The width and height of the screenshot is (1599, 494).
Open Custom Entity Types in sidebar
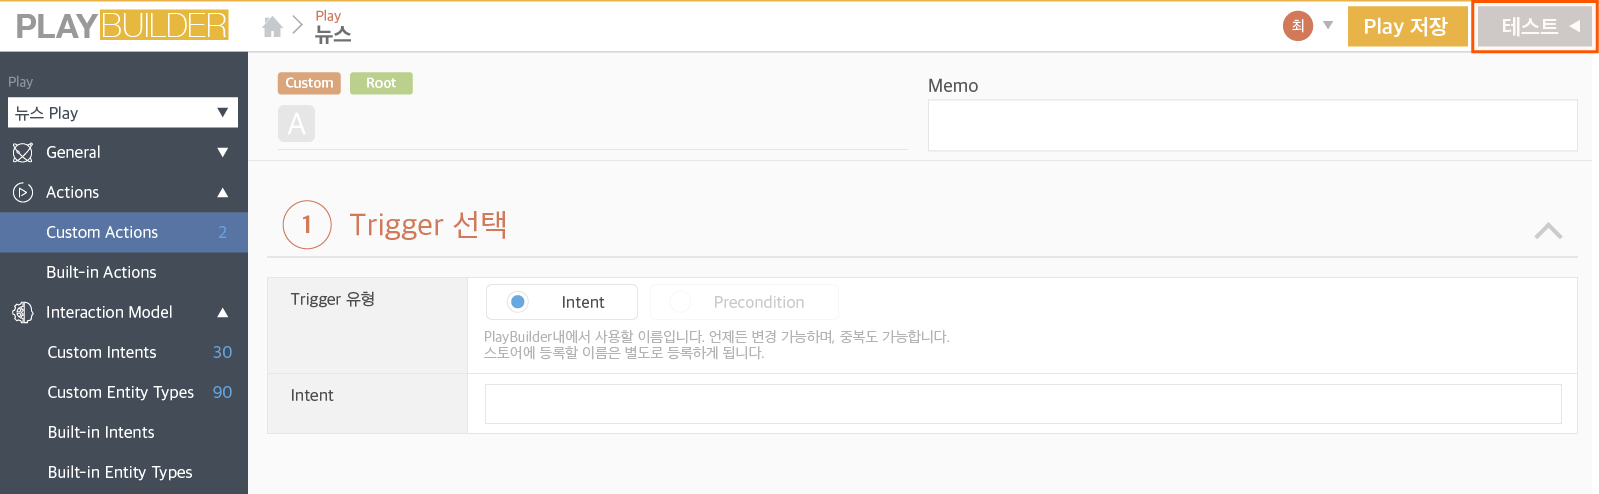point(120,393)
